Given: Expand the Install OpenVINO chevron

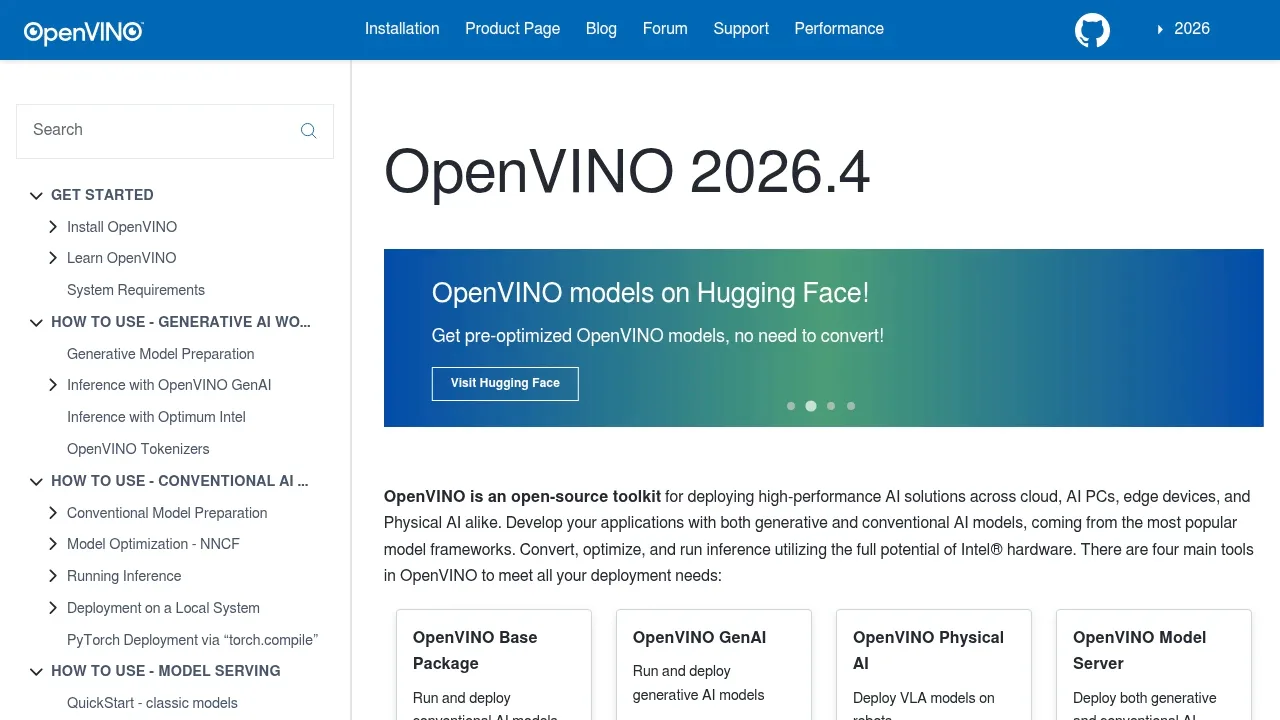Looking at the screenshot, I should 53,227.
